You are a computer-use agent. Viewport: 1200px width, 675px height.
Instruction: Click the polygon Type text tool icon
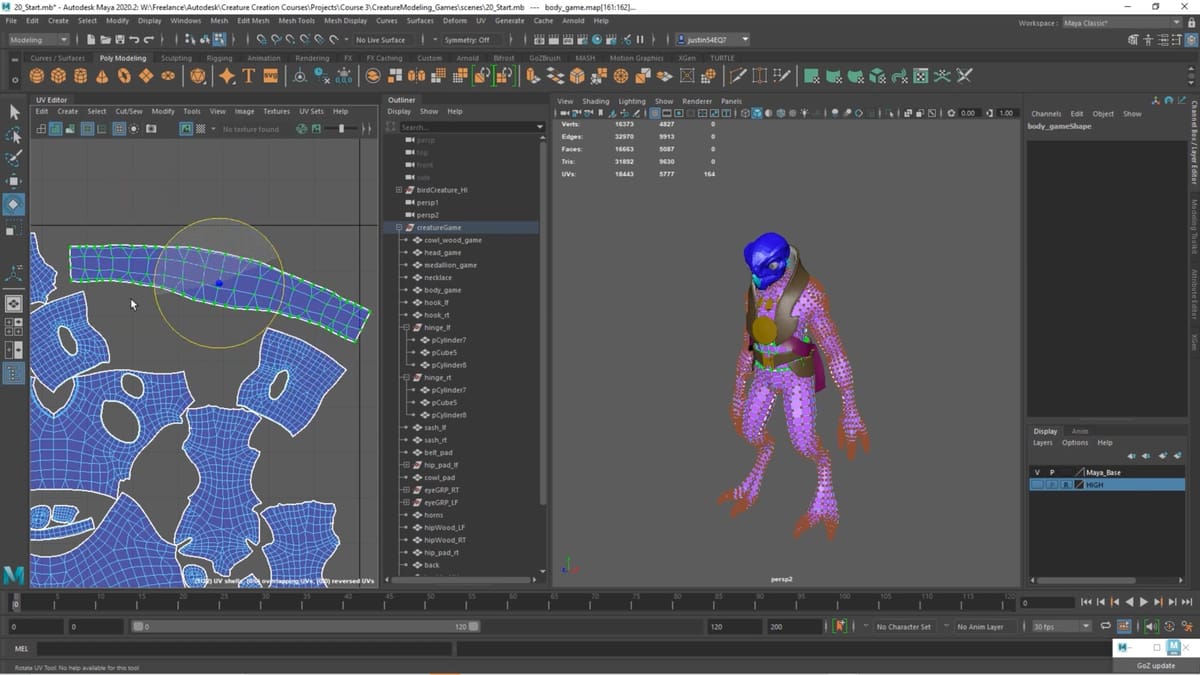pos(248,76)
